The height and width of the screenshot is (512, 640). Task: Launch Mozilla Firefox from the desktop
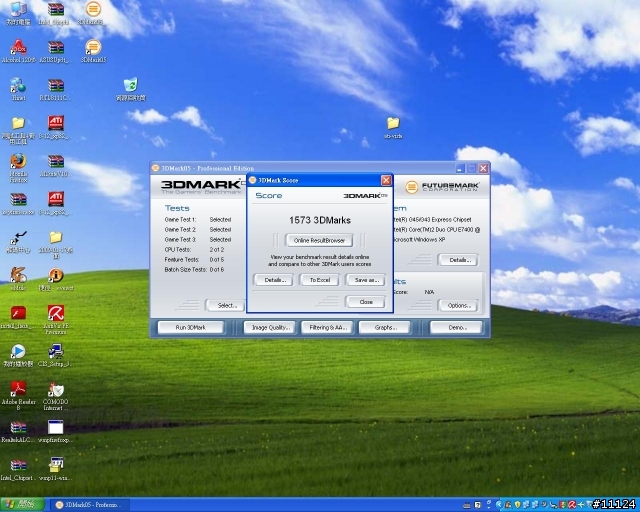tap(18, 167)
